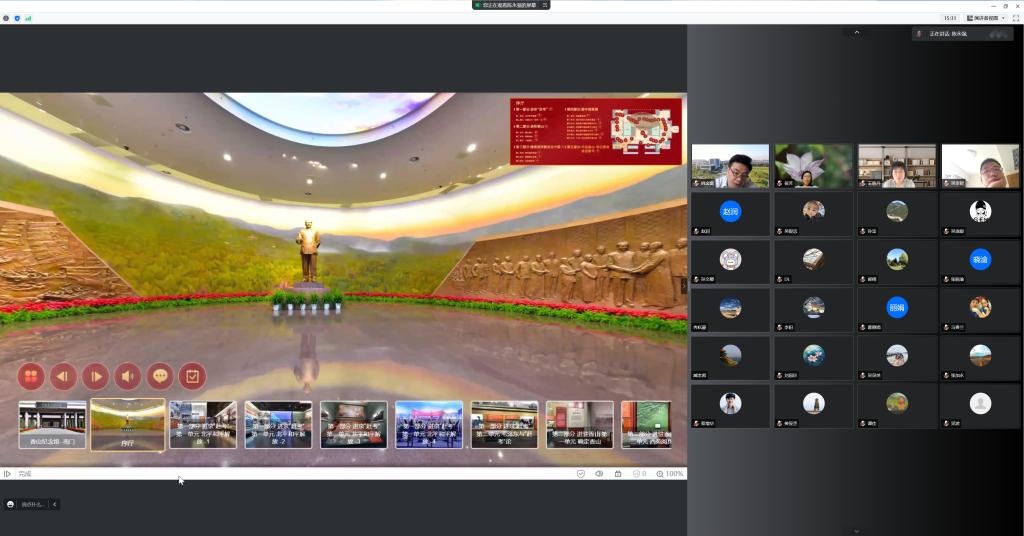Screen dimensions: 1024x536
Task: Click the blue security shield icon
Action: [x=17, y=18]
